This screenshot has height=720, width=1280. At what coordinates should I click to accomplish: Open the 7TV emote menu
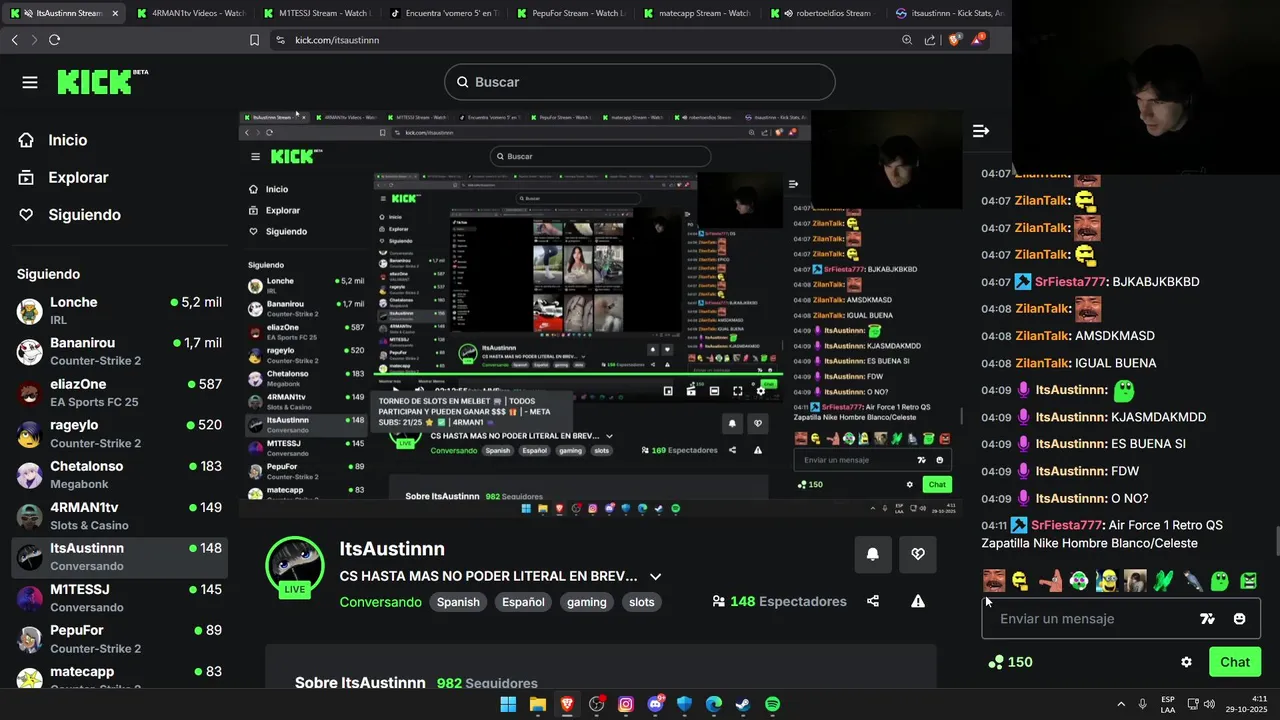[x=1207, y=619]
